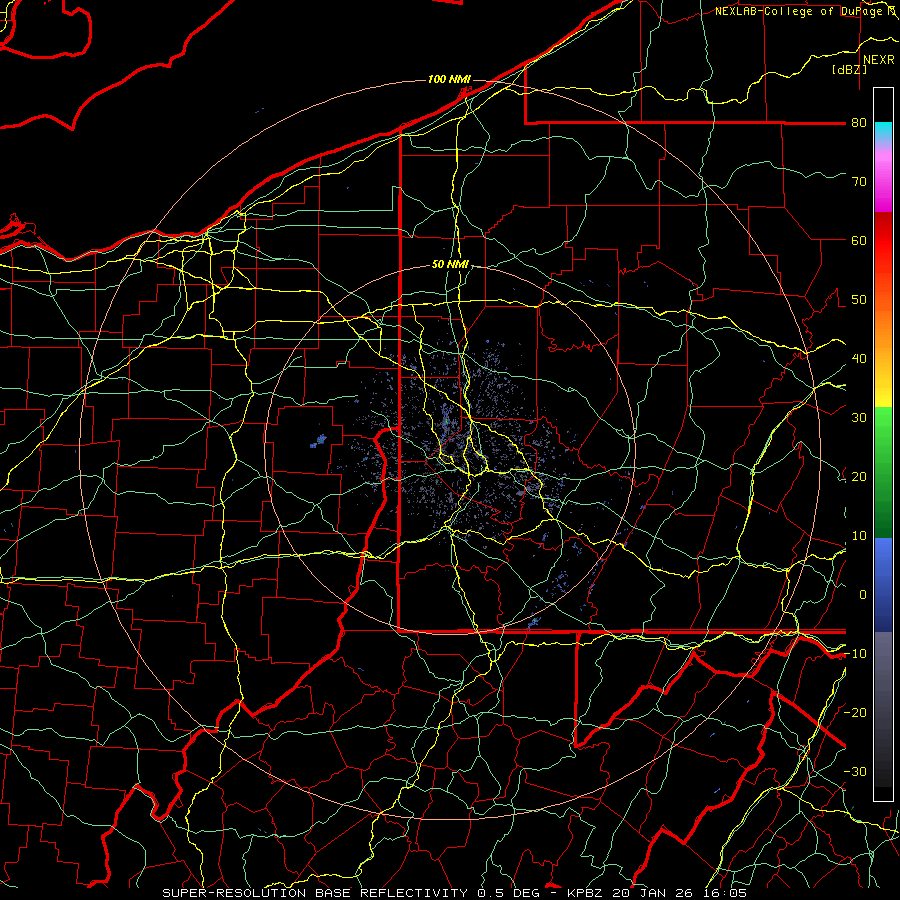Select the "70" value on dBZ scale

click(859, 182)
